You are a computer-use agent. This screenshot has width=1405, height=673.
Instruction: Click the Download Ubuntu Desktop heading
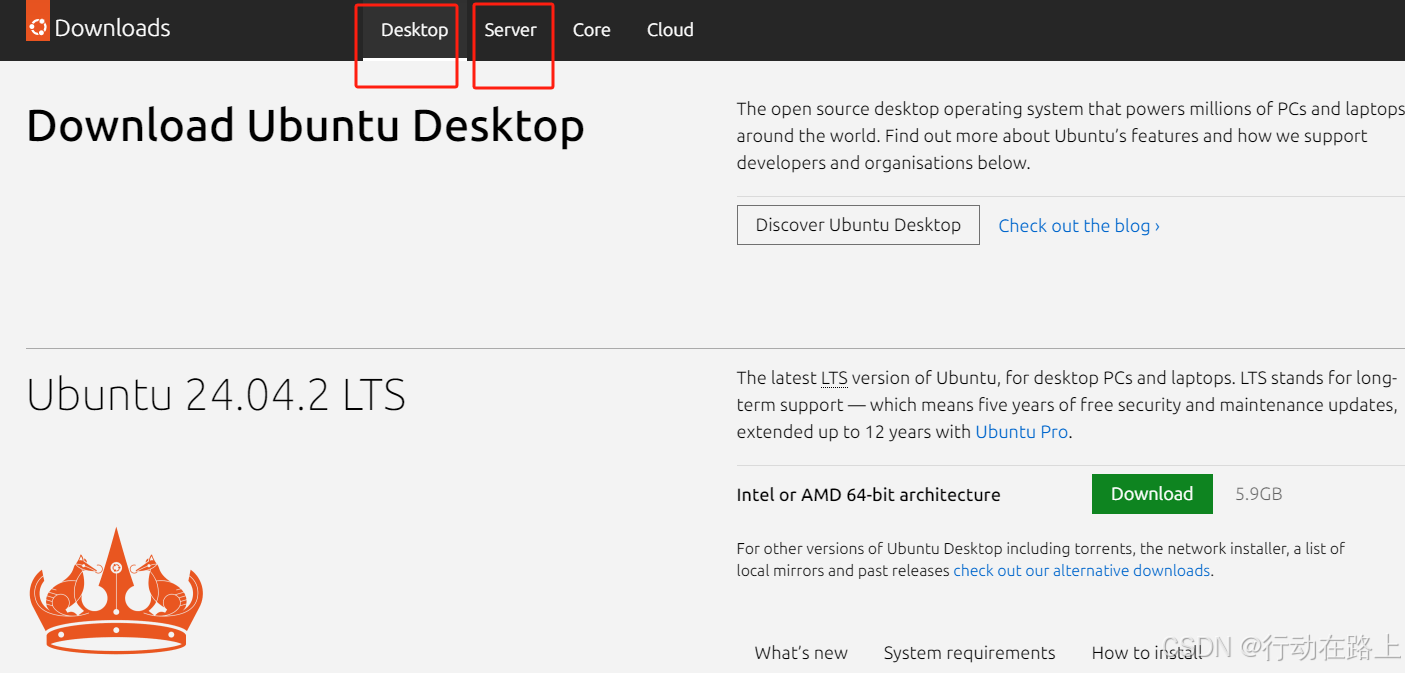pyautogui.click(x=305, y=126)
